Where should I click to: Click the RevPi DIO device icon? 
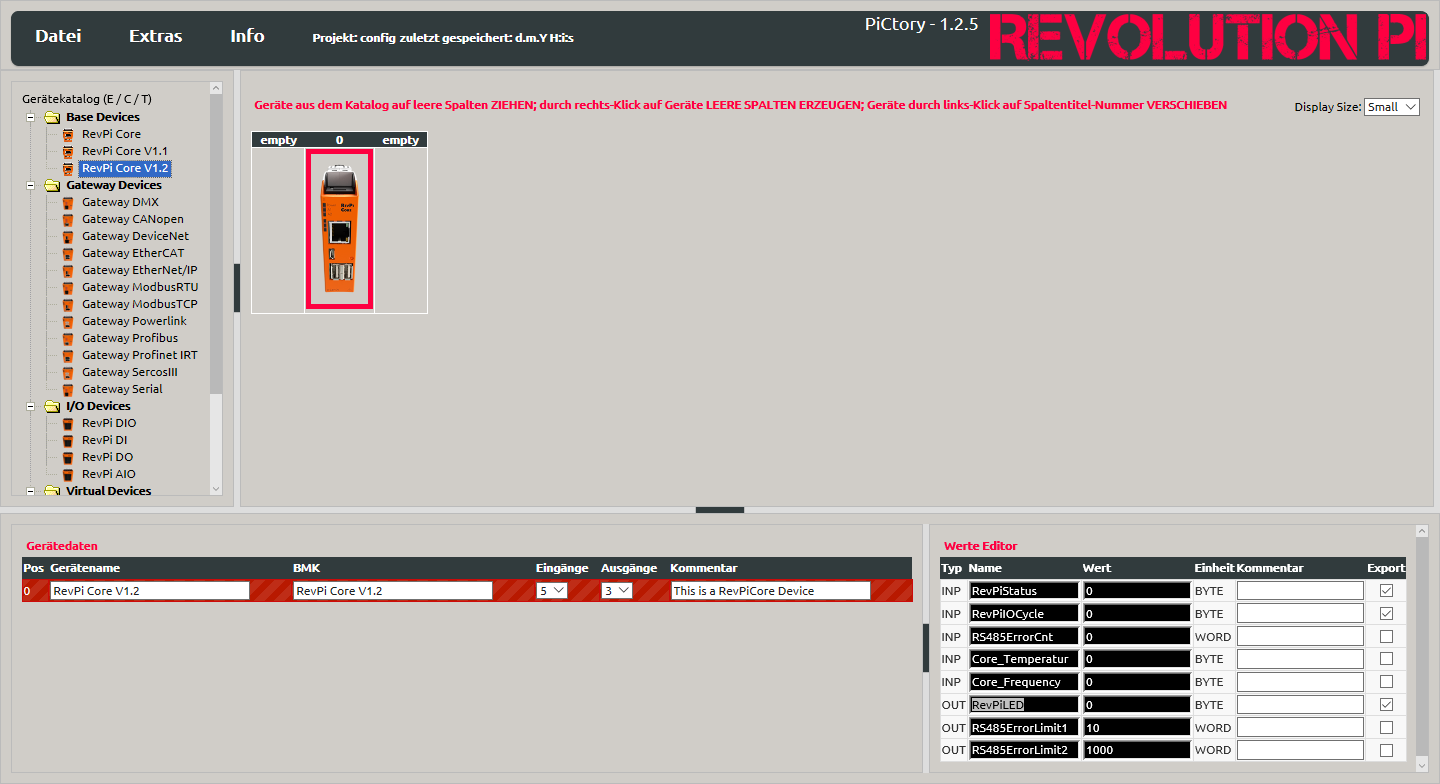68,423
